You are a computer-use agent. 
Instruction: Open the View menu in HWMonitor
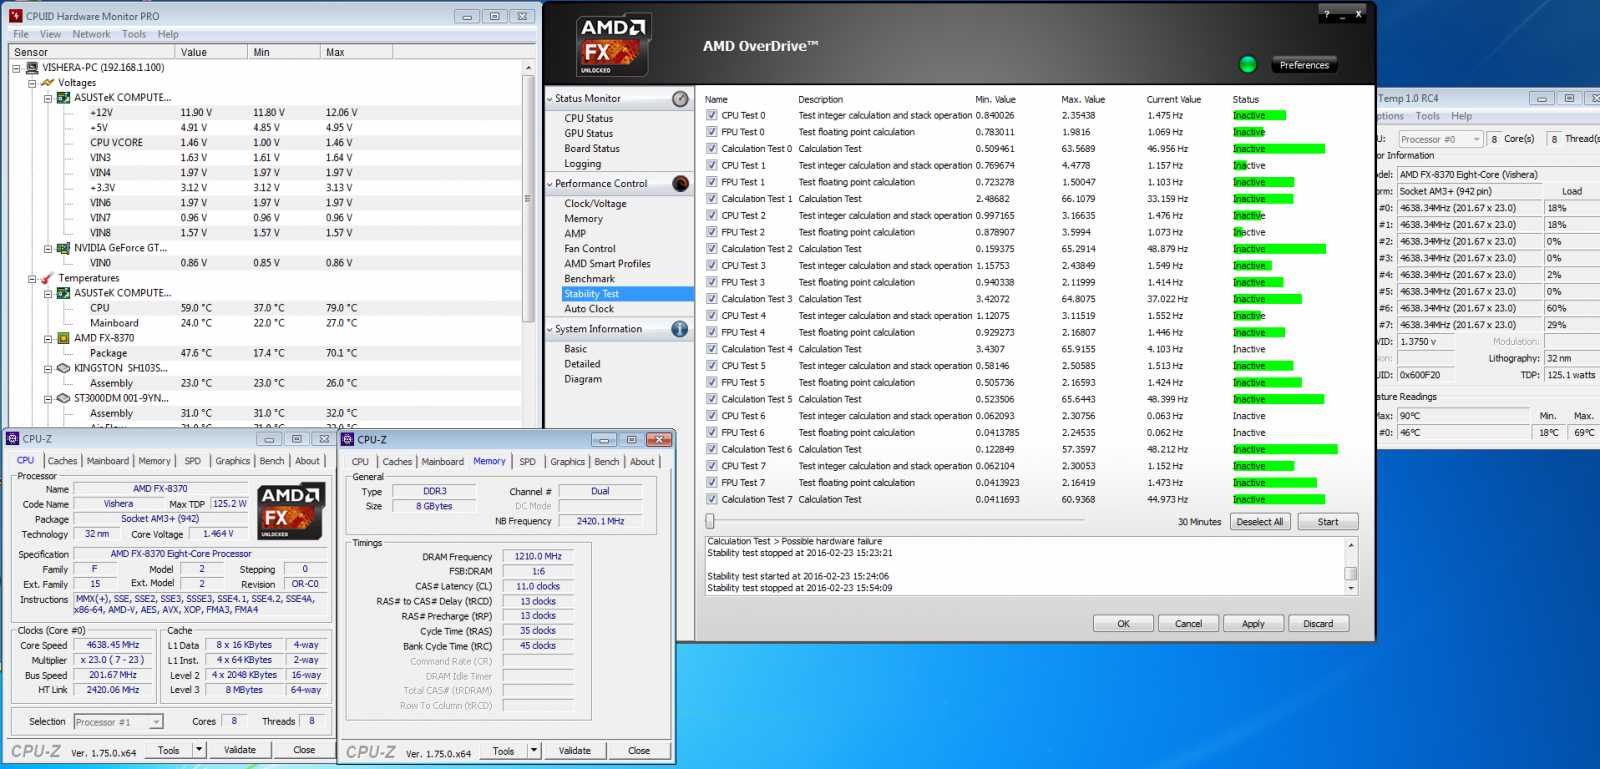click(50, 34)
